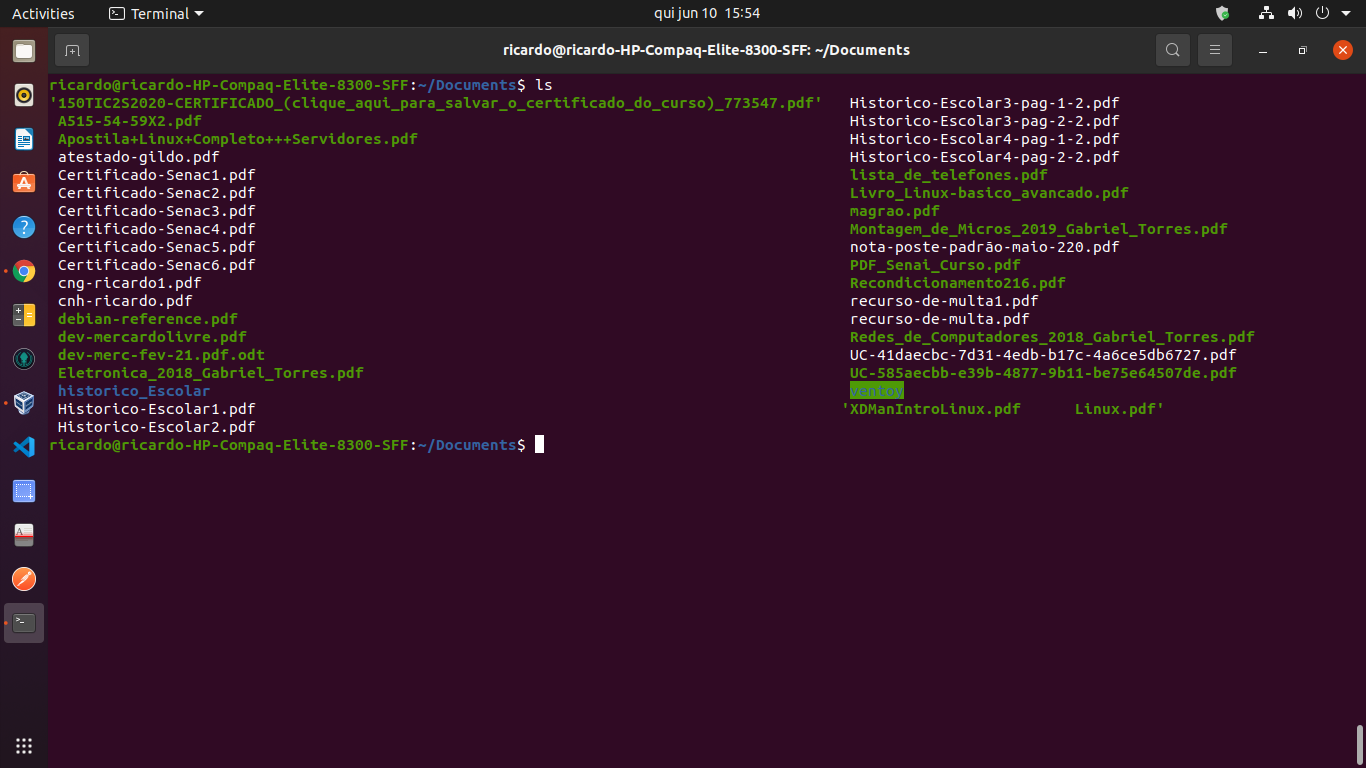Click cng-ricardo1.pdf entry
This screenshot has height=768, width=1366.
130,282
